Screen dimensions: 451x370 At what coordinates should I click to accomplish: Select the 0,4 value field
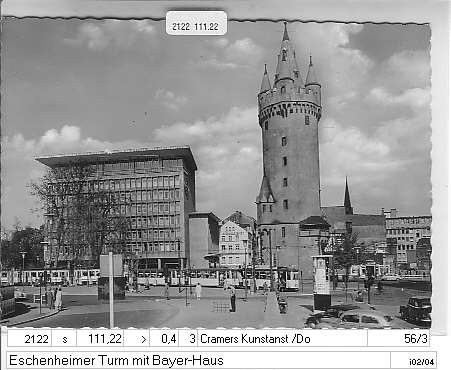pyautogui.click(x=164, y=339)
